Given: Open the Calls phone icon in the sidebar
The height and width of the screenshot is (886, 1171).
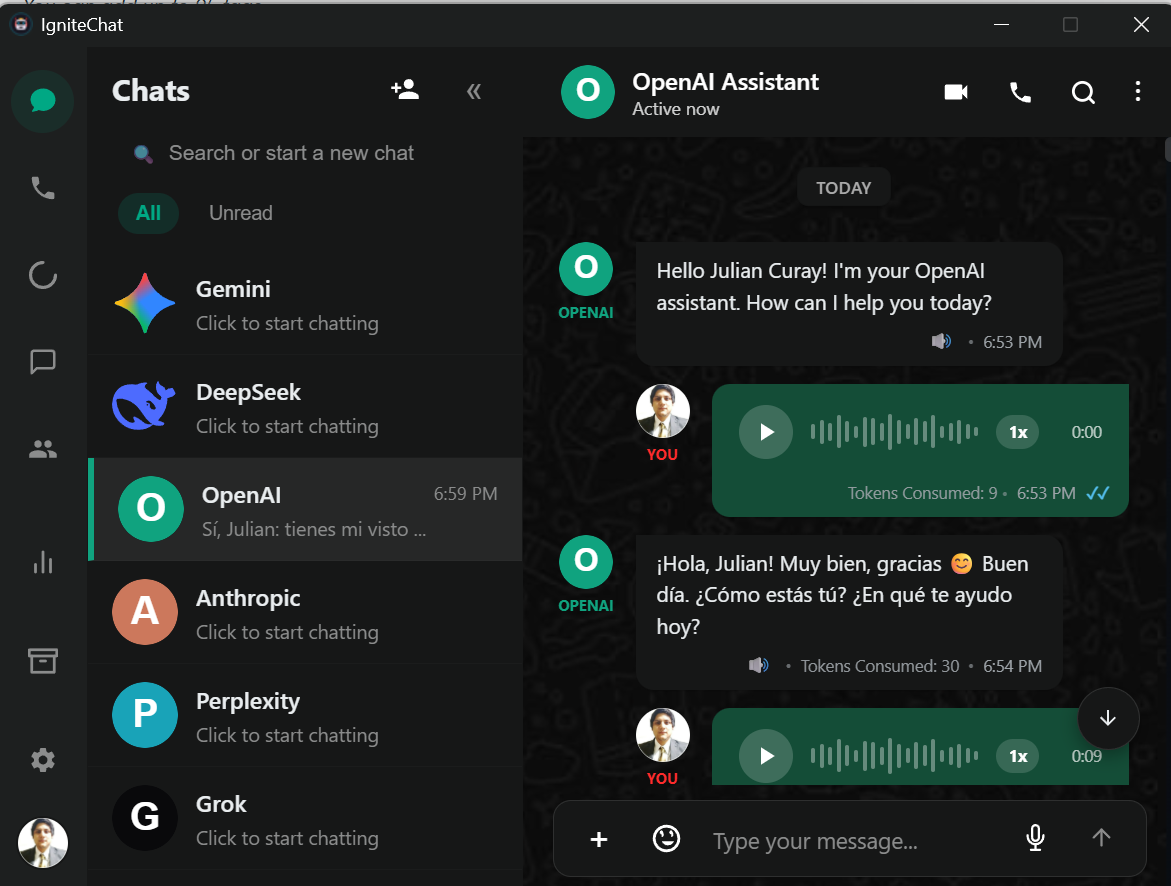Looking at the screenshot, I should coord(43,188).
